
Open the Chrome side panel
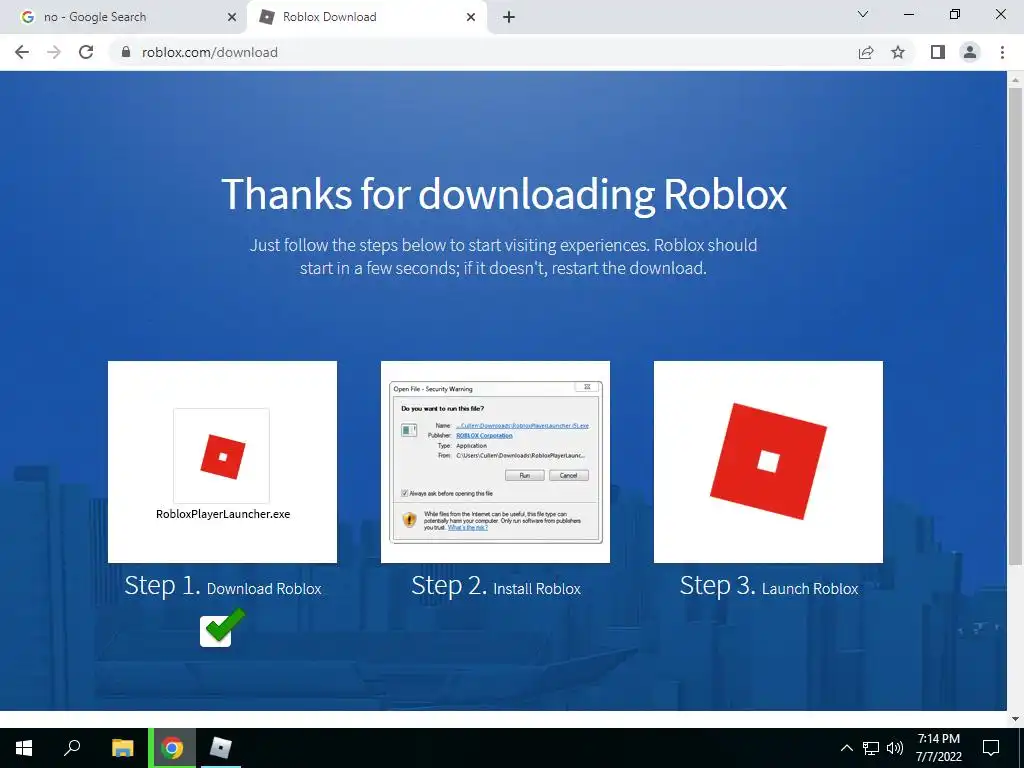tap(938, 52)
